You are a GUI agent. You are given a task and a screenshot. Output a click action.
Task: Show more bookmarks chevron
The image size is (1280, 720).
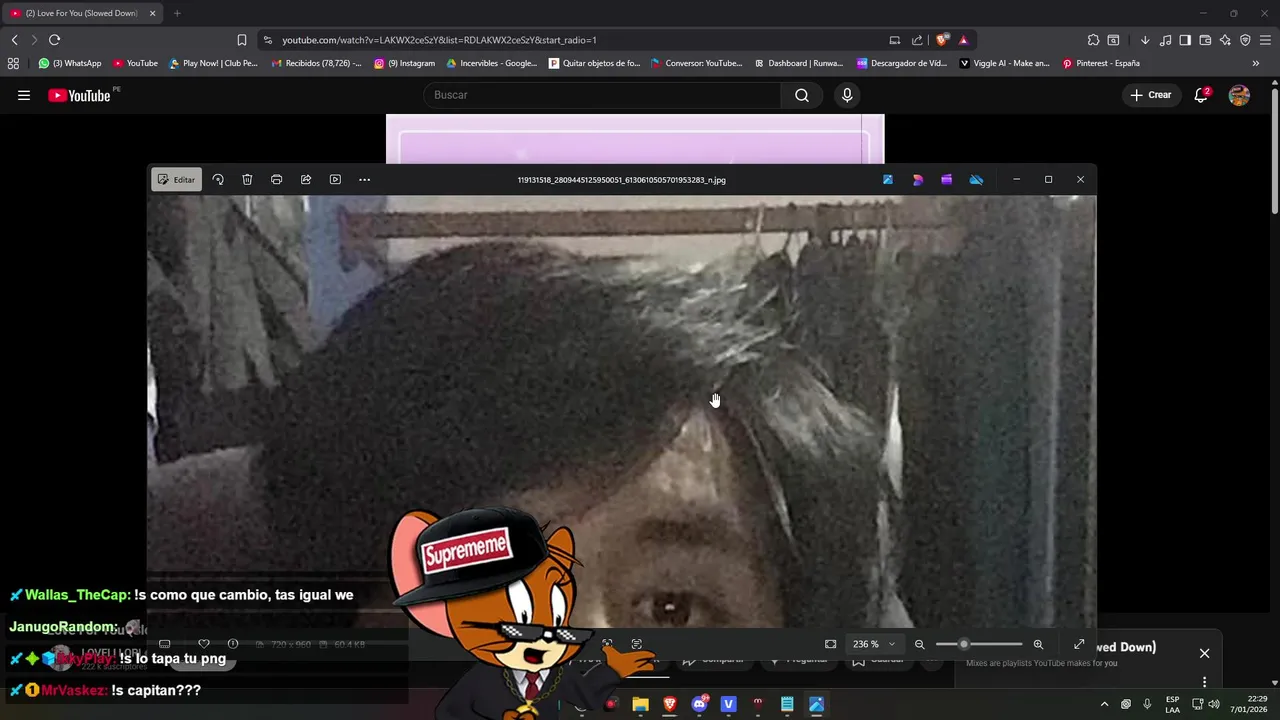click(x=1255, y=63)
